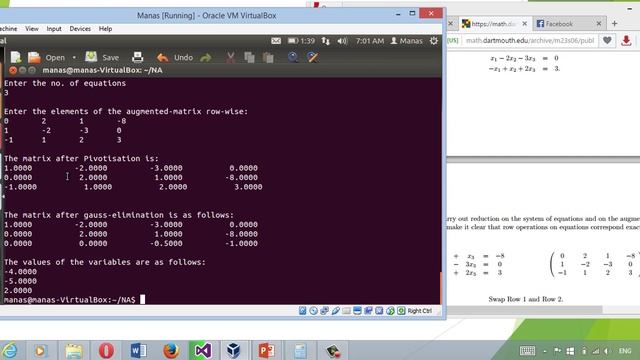Click the VirtualBox shared folders status icon
Screen dimensions: 640x360
347,311
